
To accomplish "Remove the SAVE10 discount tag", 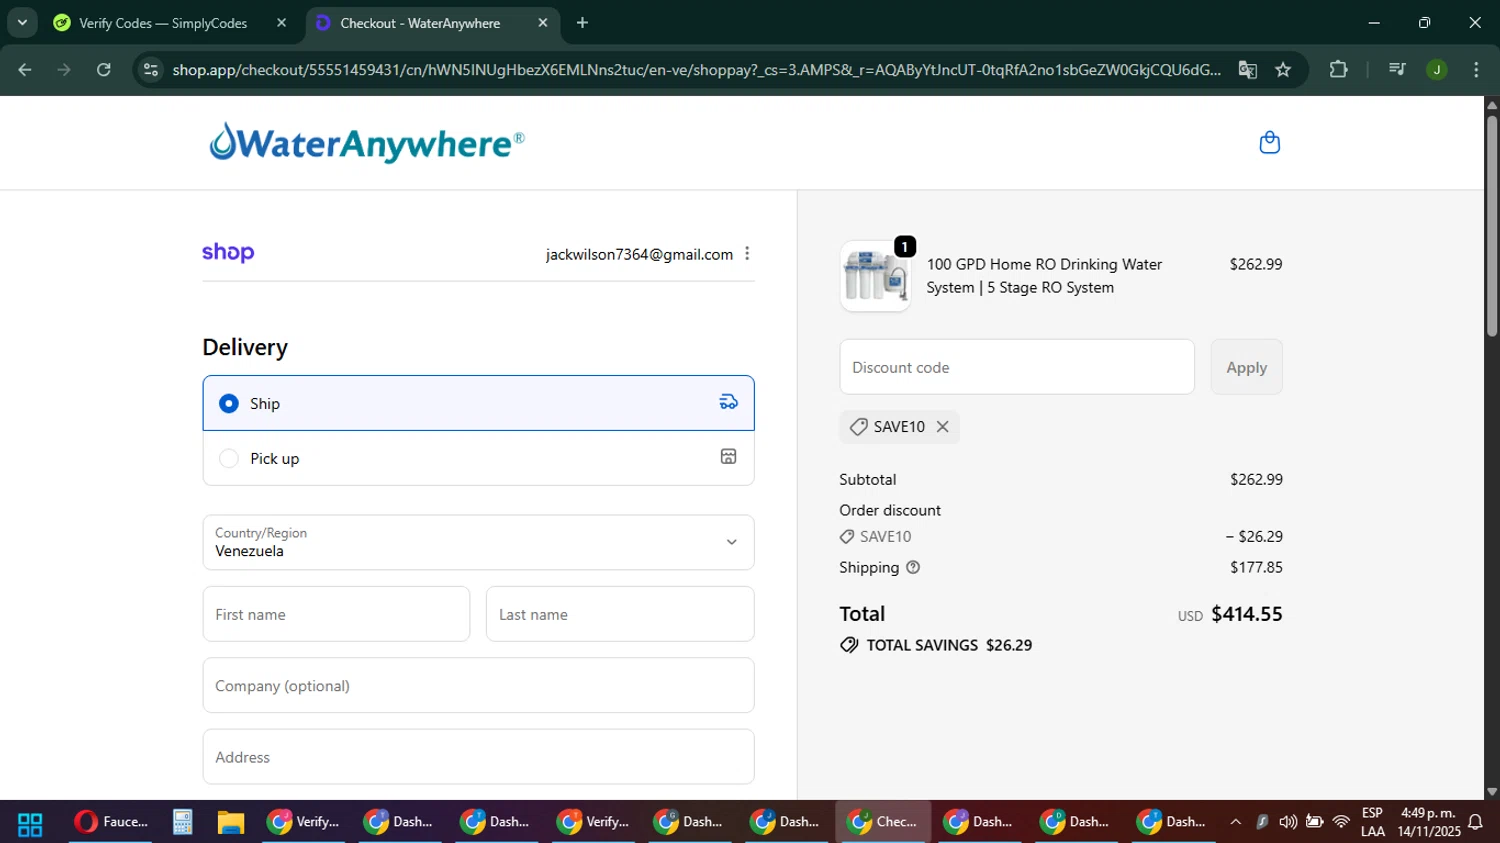I will tap(942, 427).
